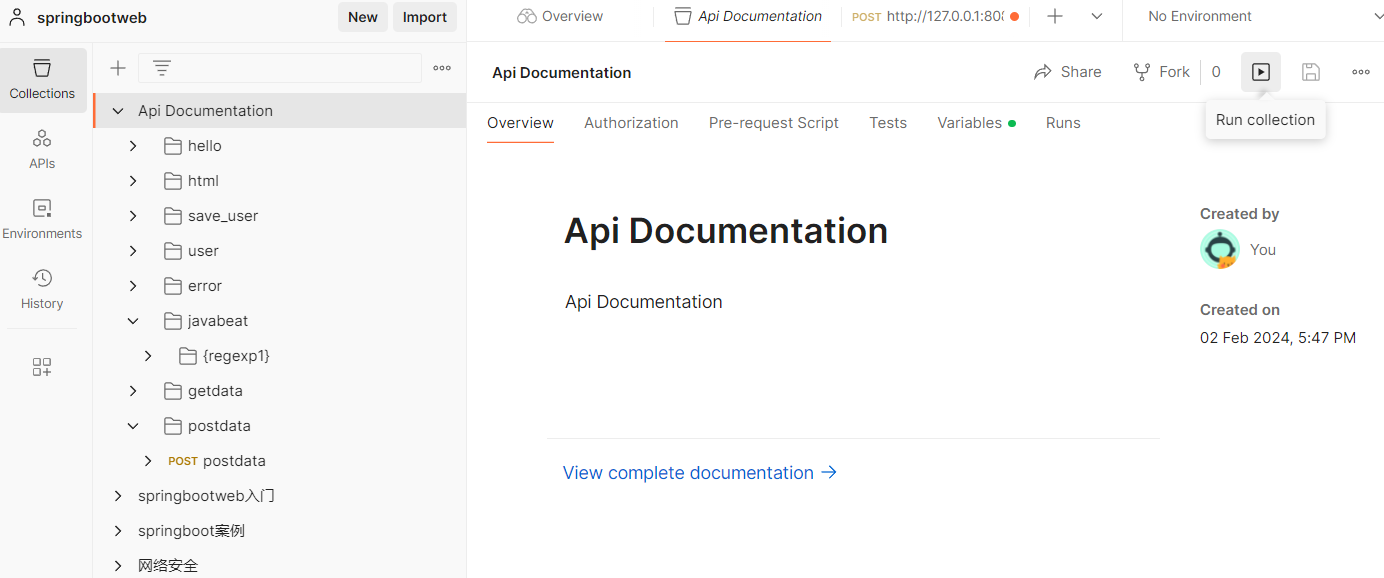Expand the save_user folder chevron

pyautogui.click(x=133, y=216)
